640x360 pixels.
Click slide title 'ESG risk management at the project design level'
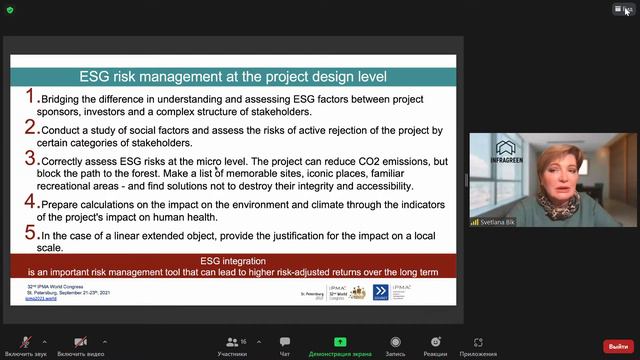pyautogui.click(x=233, y=77)
